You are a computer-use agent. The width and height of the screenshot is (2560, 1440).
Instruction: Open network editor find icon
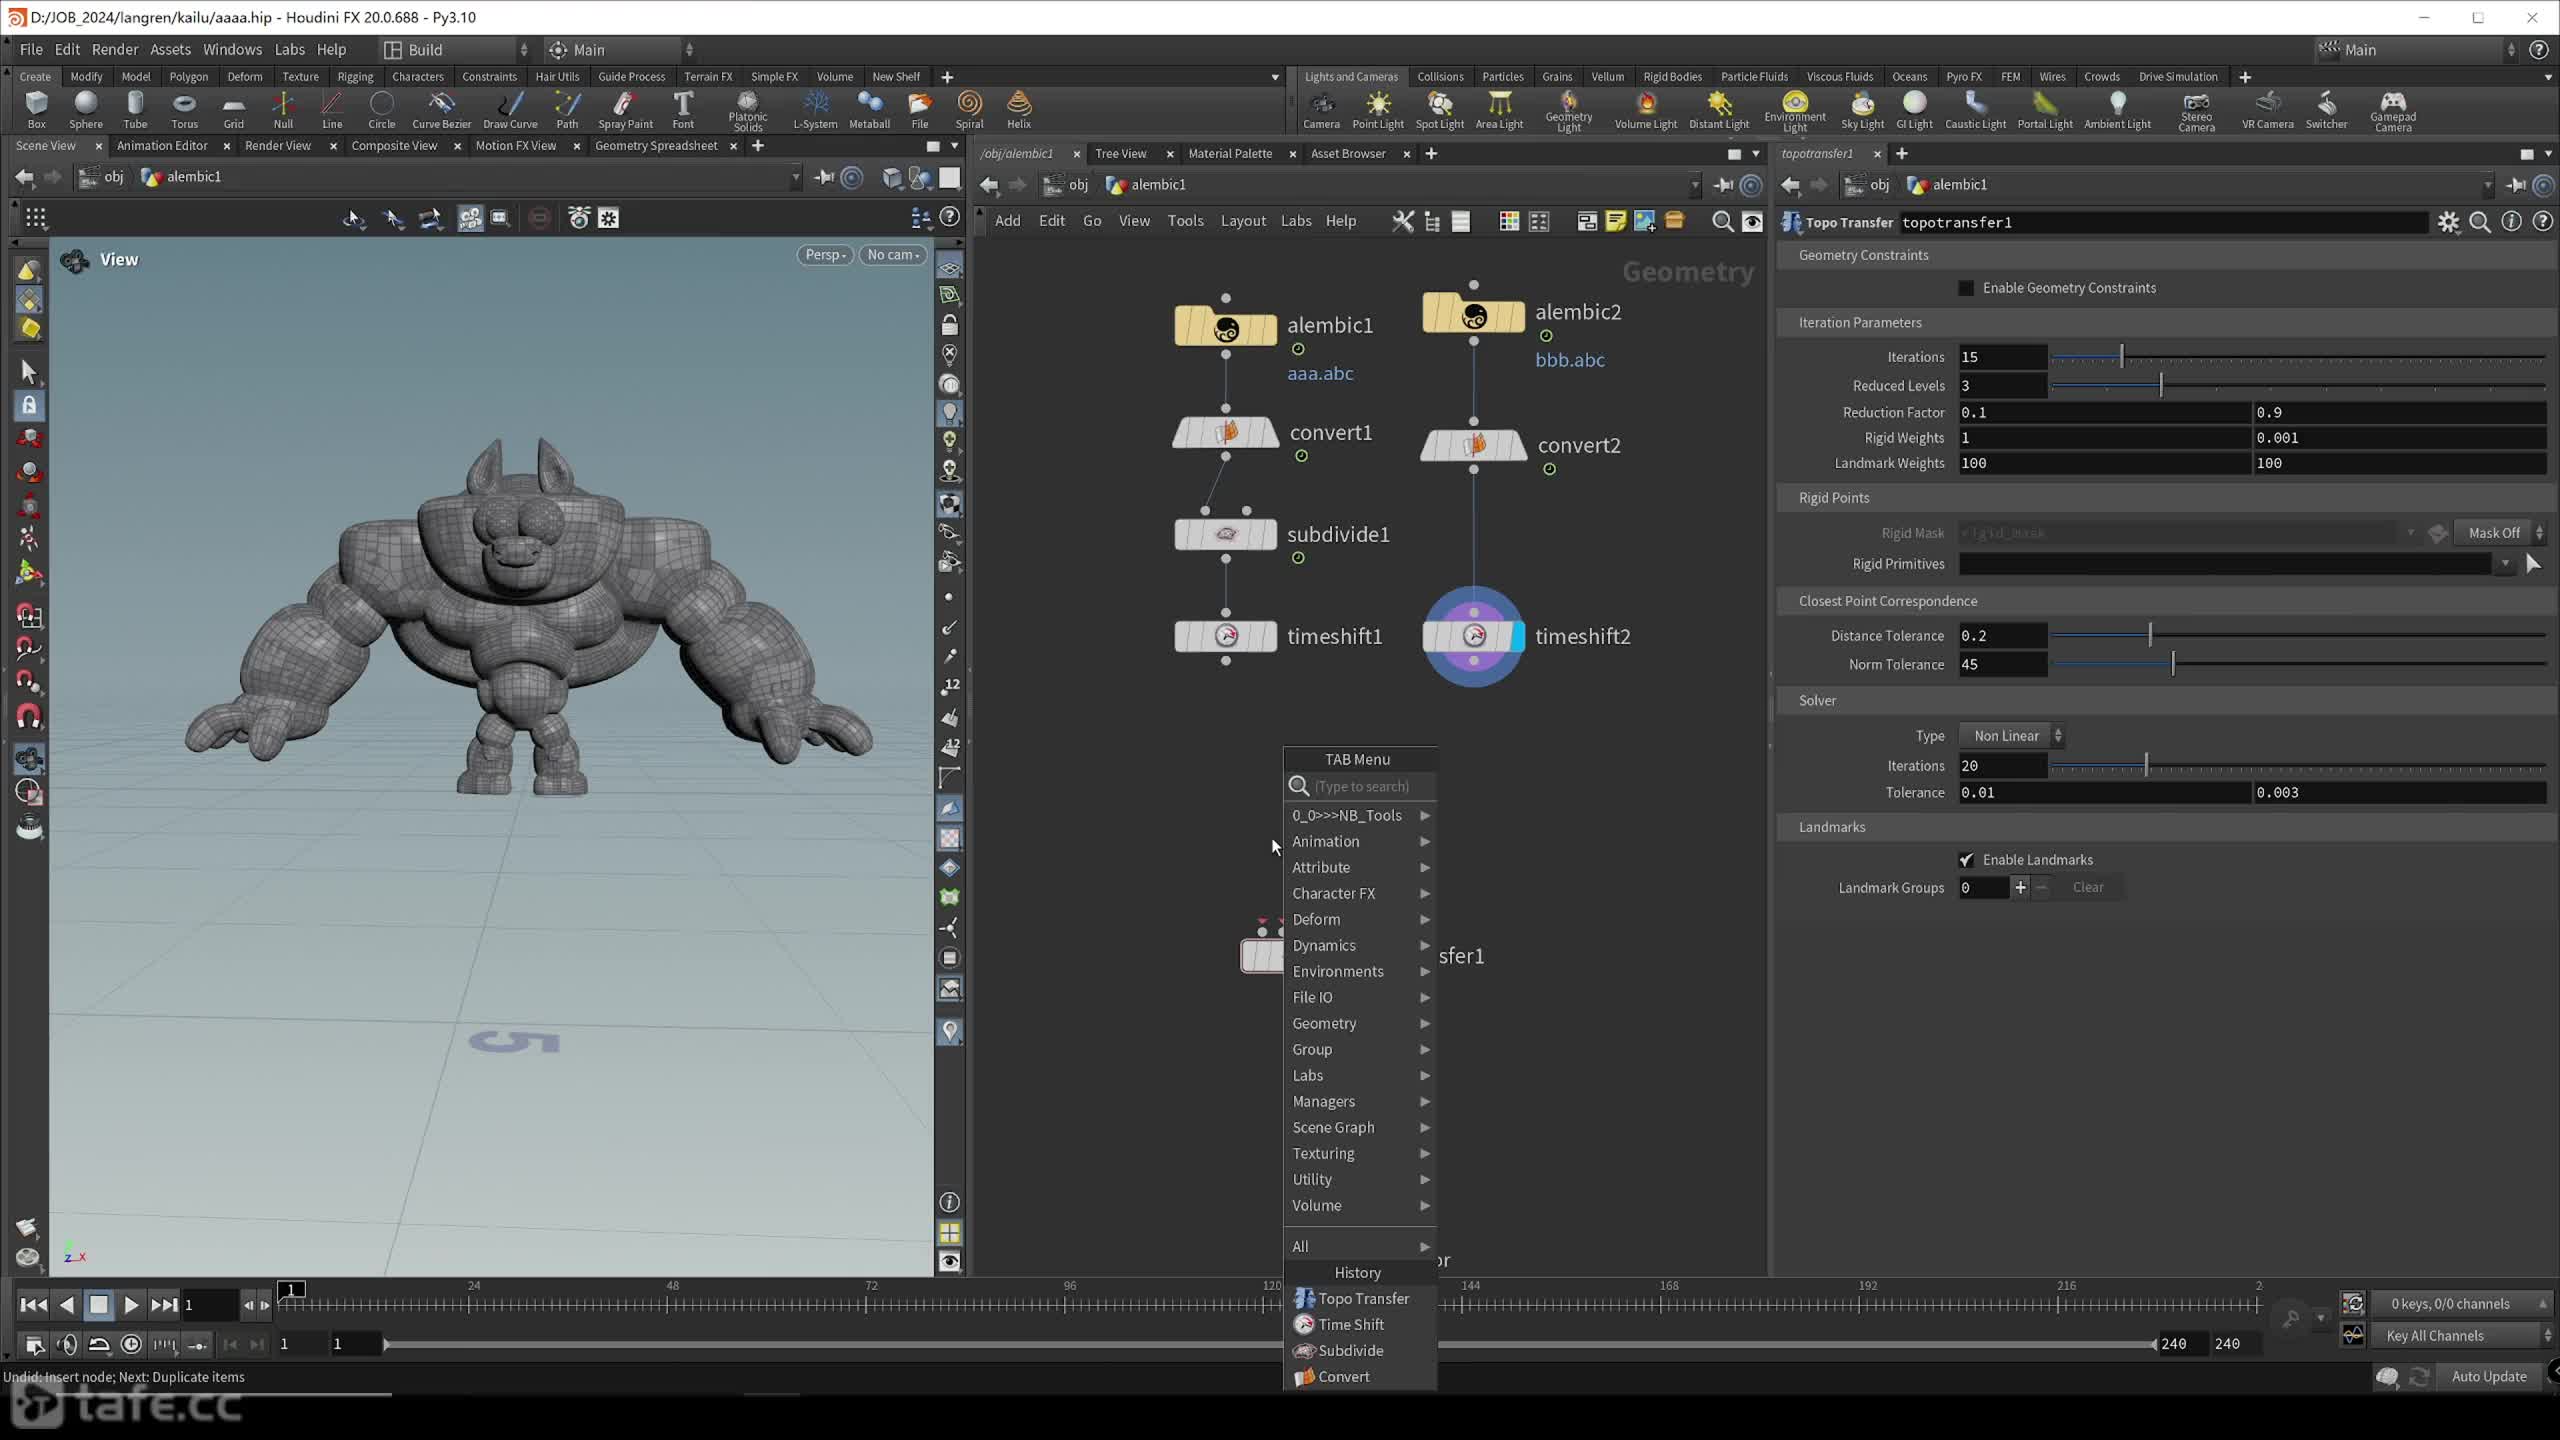coord(1722,222)
